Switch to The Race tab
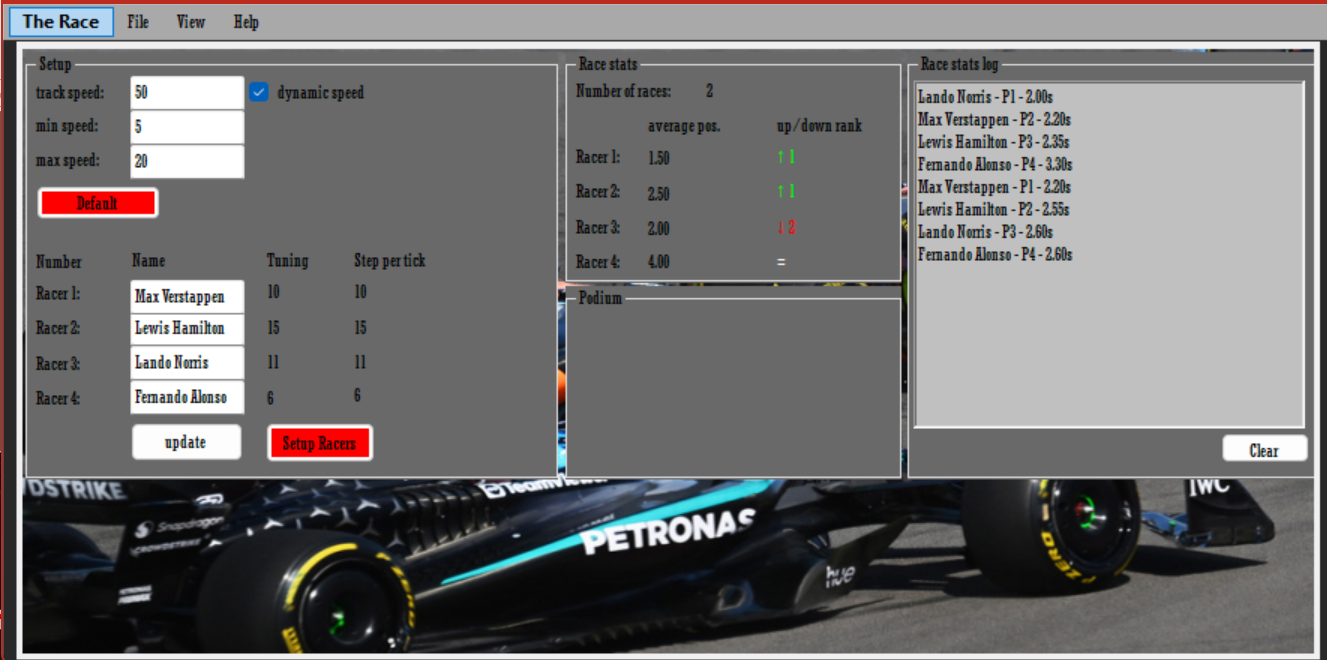Screen dimensions: 1327x660 [x=60, y=21]
